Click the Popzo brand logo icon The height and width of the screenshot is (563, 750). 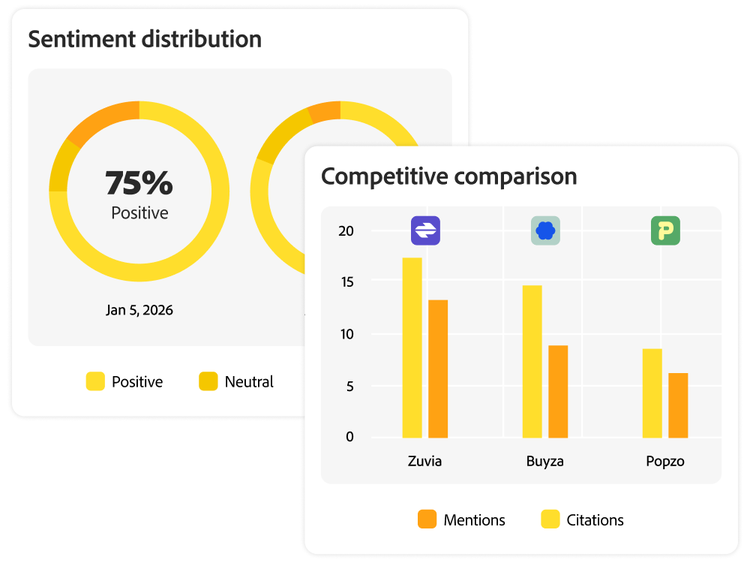(665, 231)
